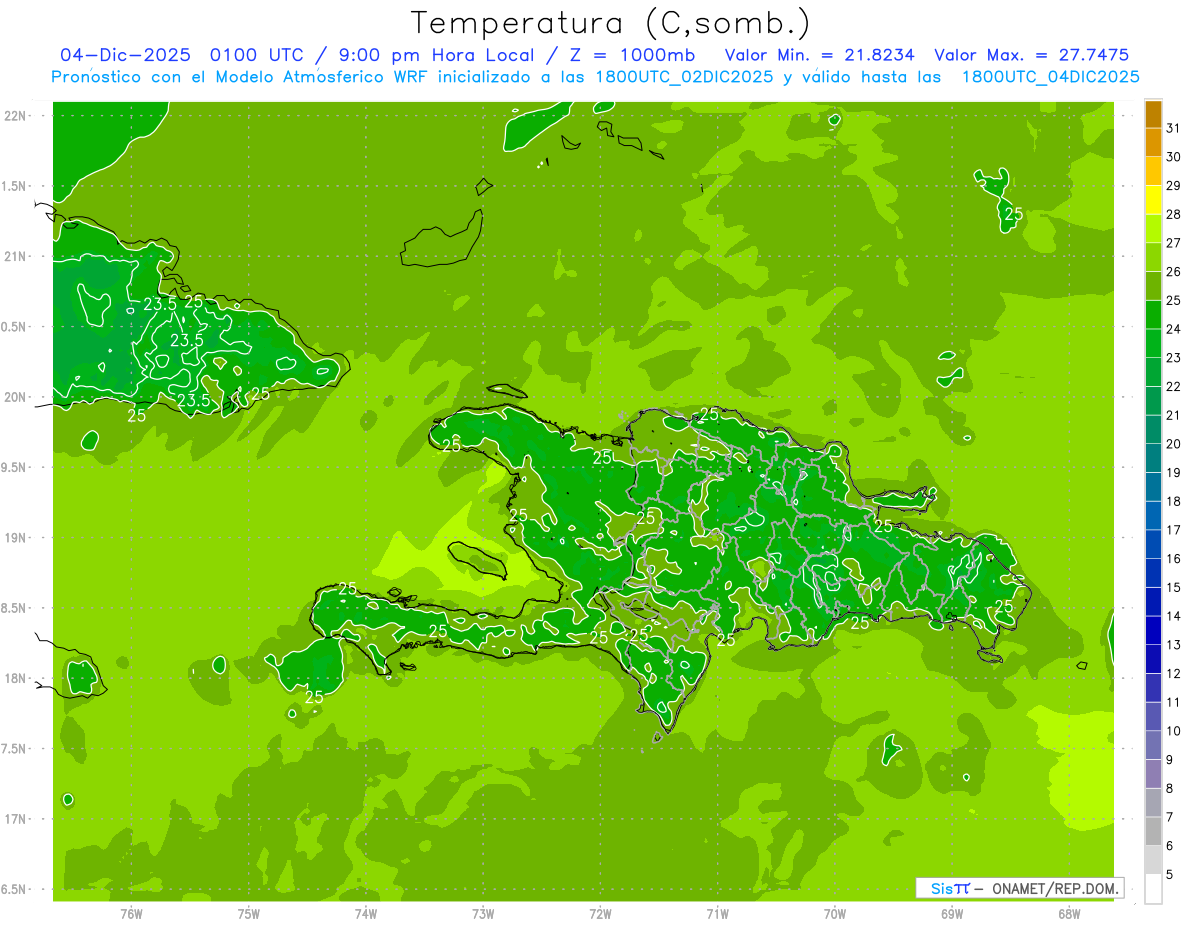Screen dimensions: 1200x927
Task: Click legend value '20' on the color scale
Action: pos(1174,444)
